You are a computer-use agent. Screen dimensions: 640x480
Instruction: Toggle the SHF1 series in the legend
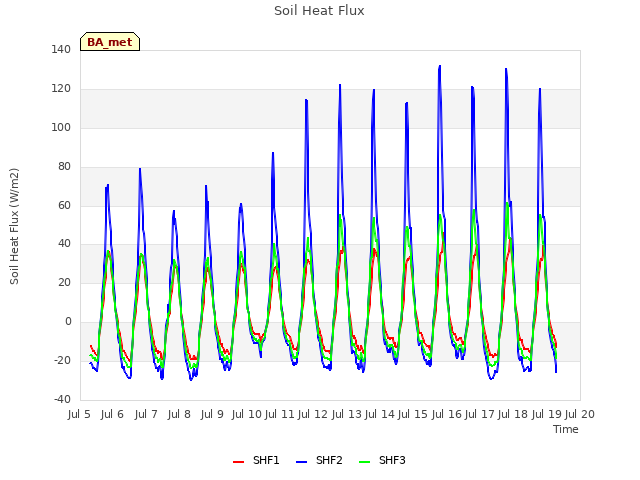tap(256, 460)
